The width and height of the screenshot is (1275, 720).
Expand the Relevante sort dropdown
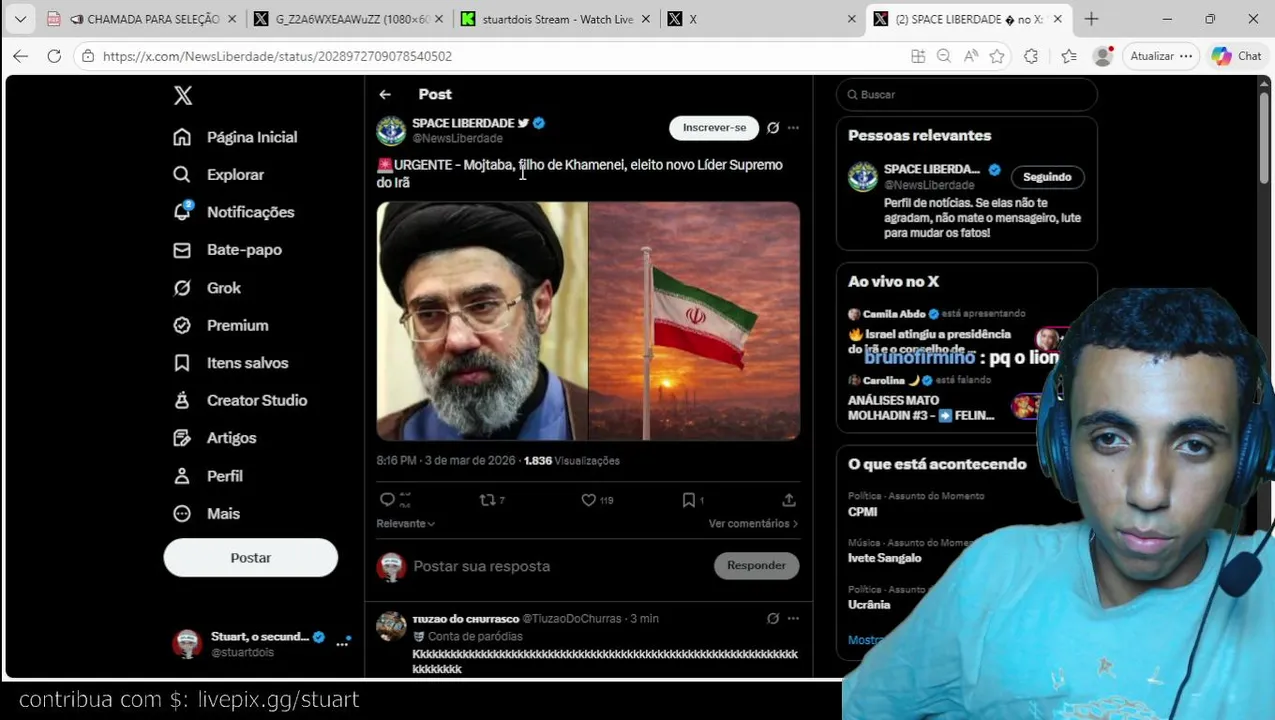pos(405,524)
